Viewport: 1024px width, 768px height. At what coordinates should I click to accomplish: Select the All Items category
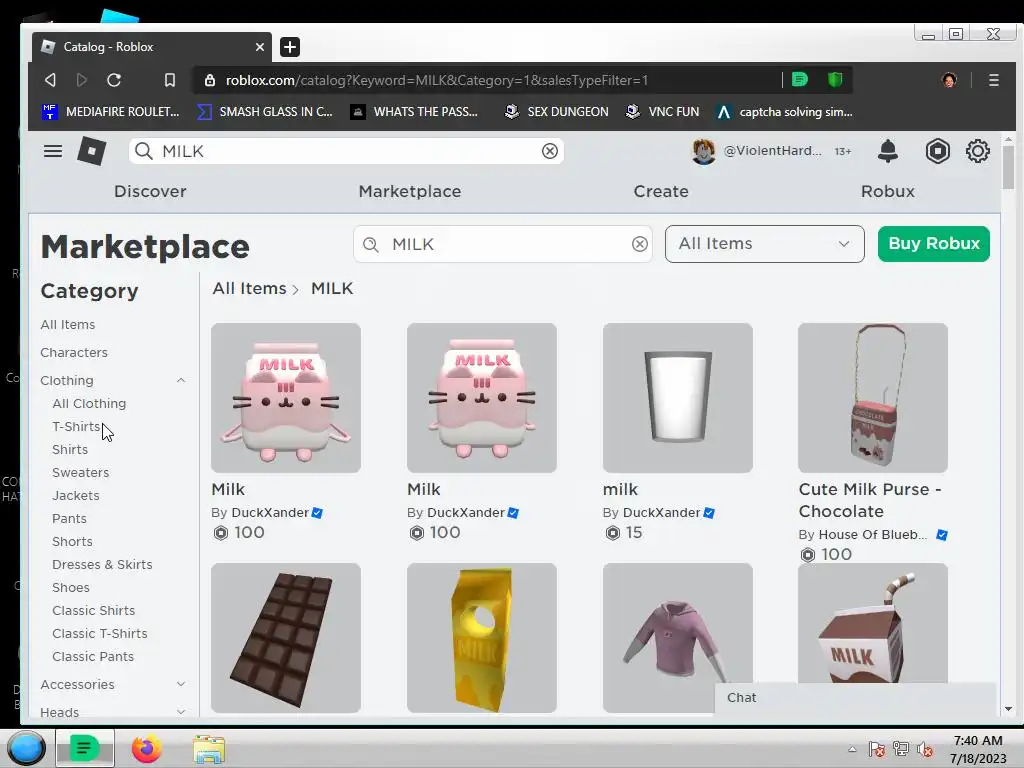(x=68, y=325)
